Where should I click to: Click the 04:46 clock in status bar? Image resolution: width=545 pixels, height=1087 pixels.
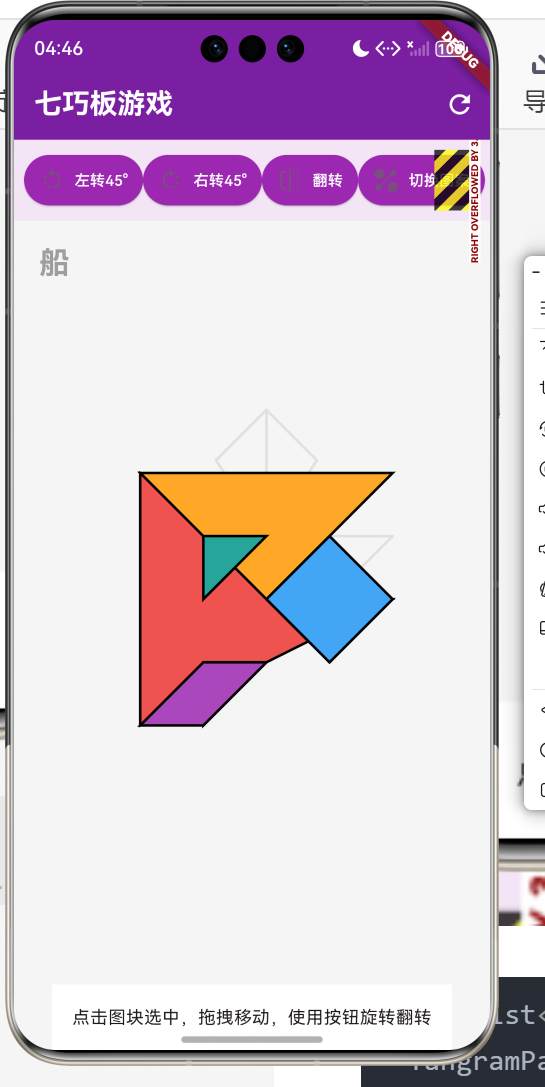pyautogui.click(x=58, y=49)
